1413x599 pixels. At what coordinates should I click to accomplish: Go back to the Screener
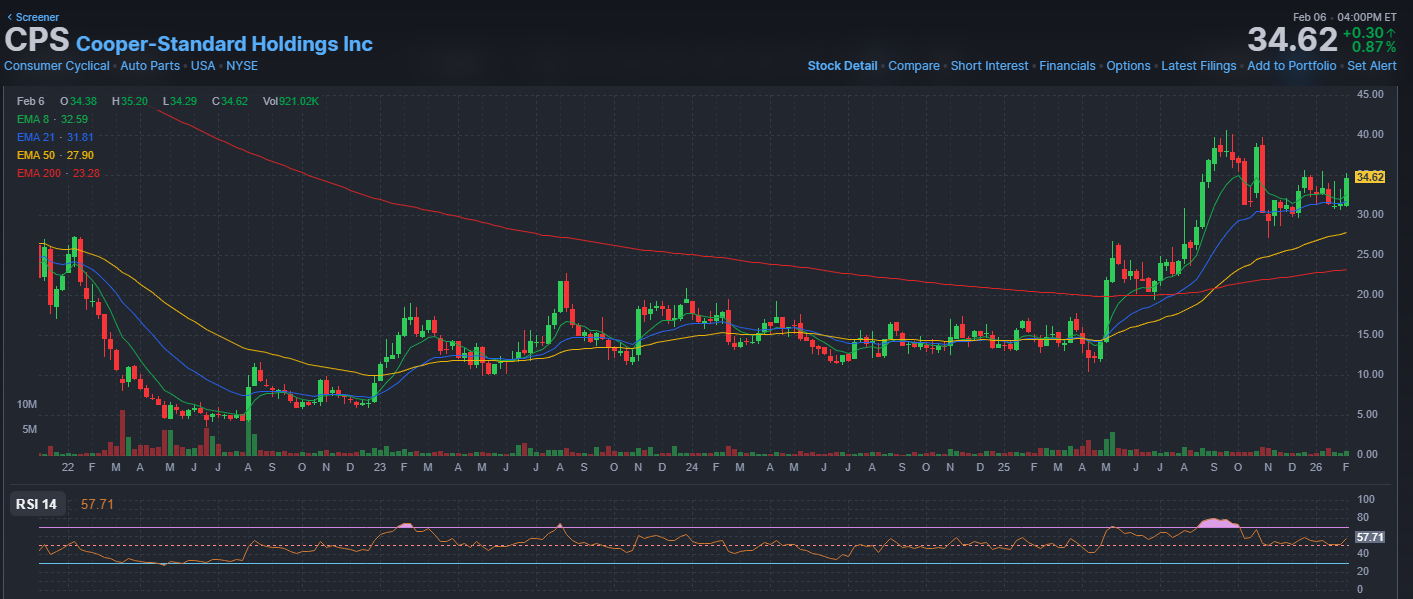[33, 17]
